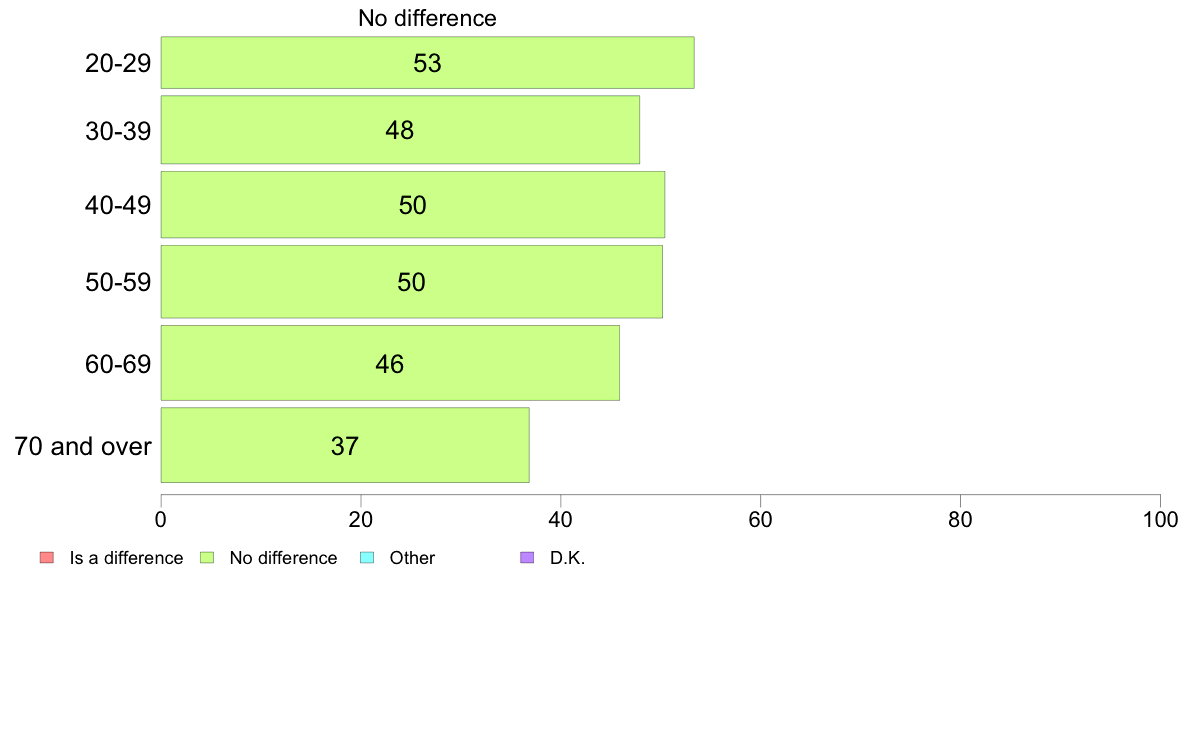Click the 'No difference' chart title
Image resolution: width=1188 pixels, height=736 pixels.
coord(427,18)
